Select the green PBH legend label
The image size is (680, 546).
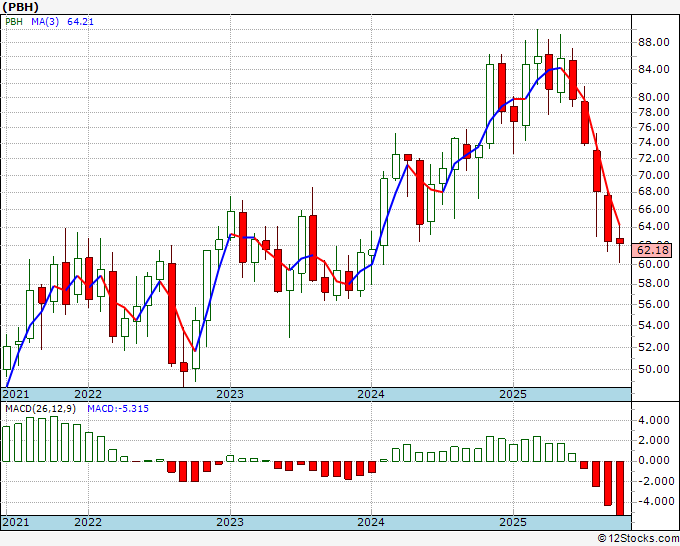[x=14, y=22]
